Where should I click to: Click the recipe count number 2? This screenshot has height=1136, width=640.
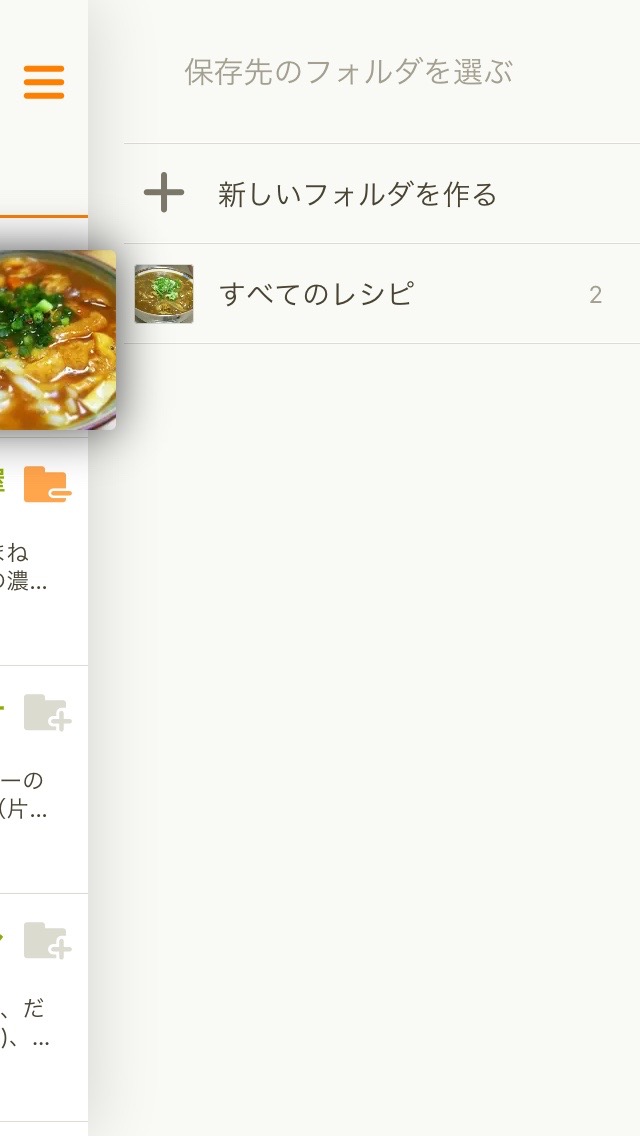click(595, 295)
